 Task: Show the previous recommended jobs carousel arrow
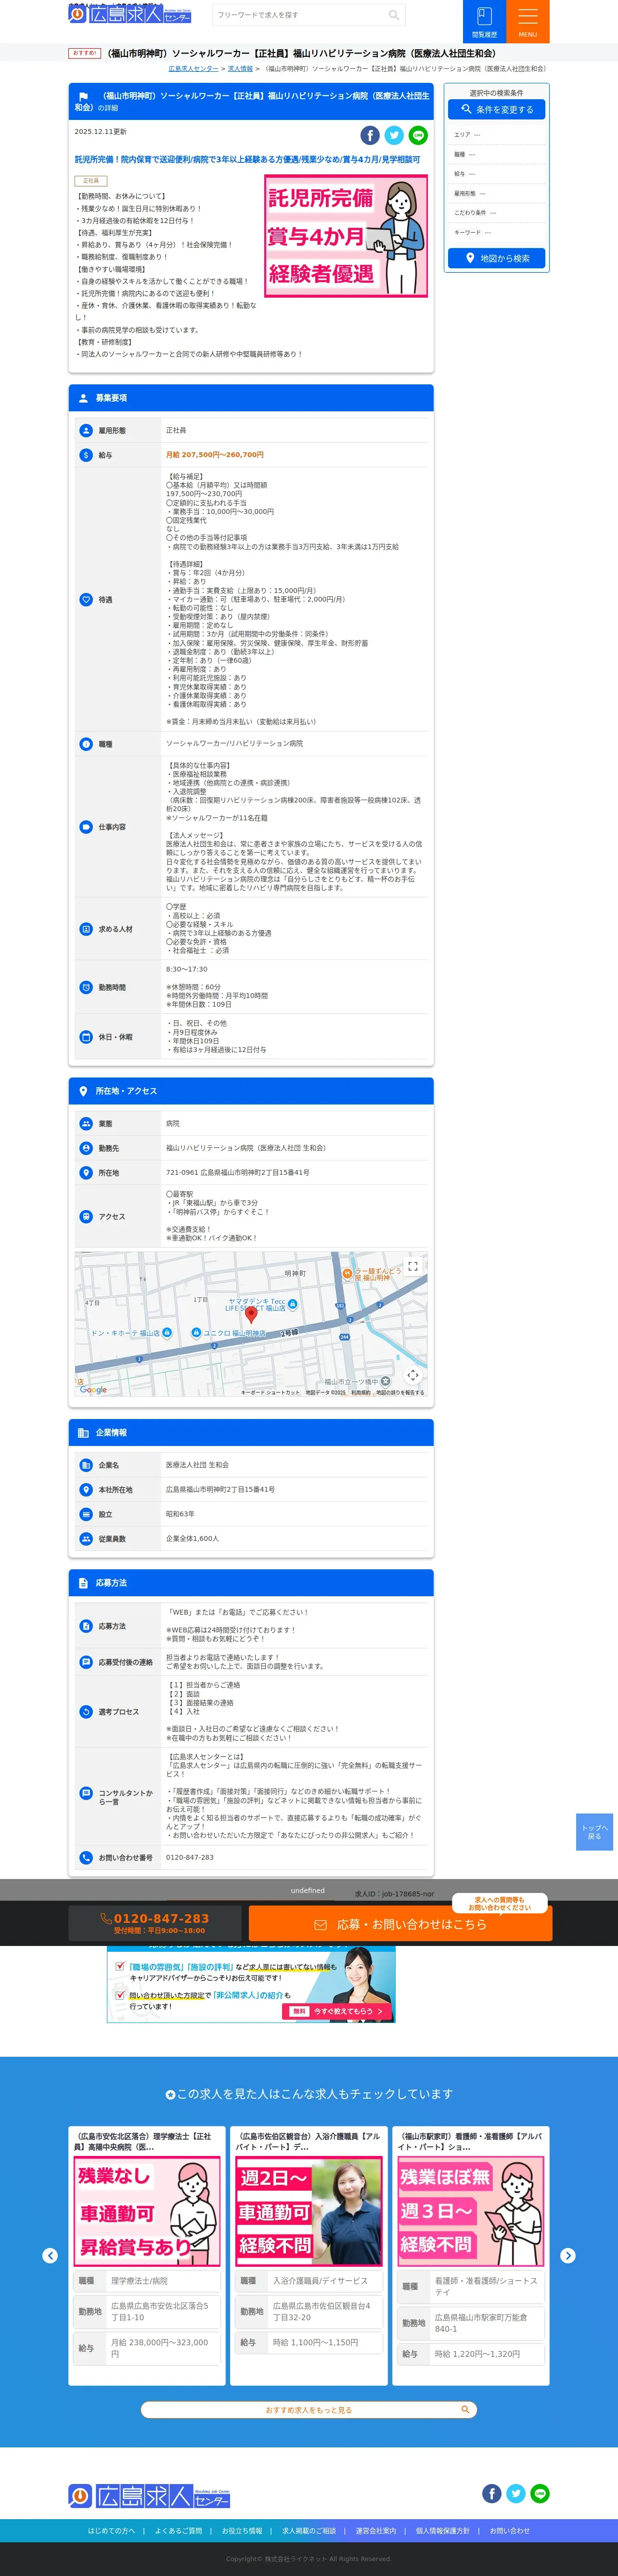50,2255
